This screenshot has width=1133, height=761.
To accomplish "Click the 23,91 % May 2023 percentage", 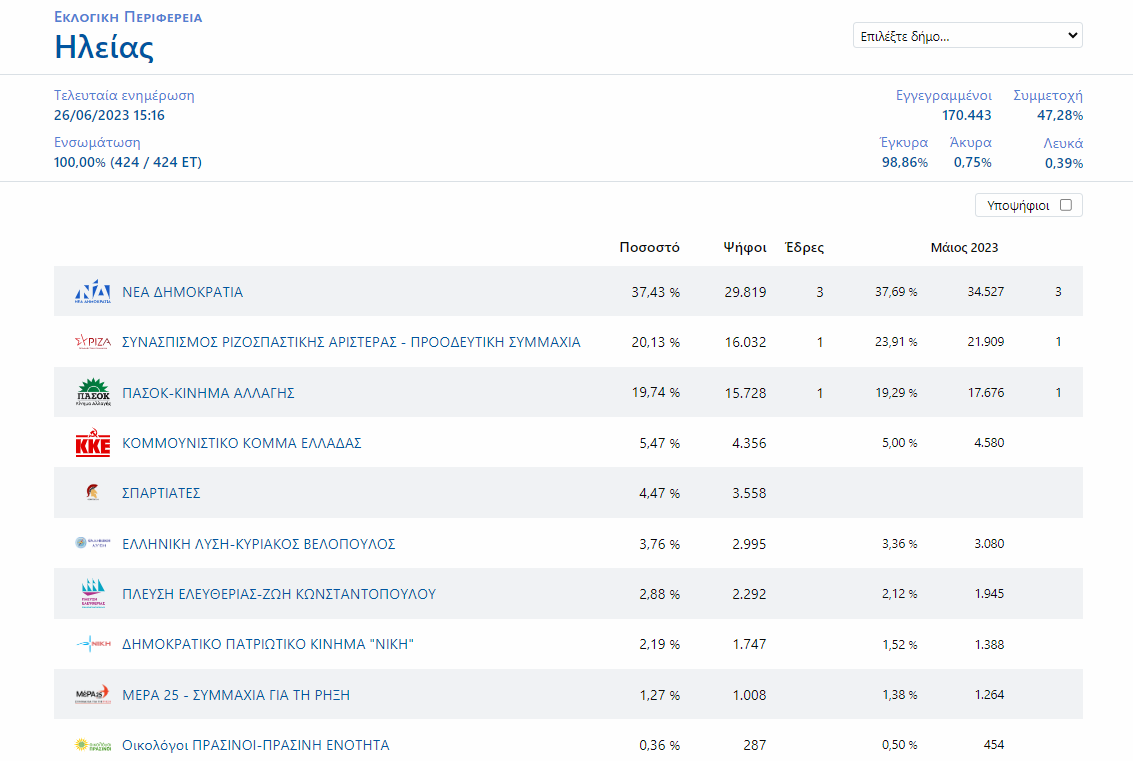I will pyautogui.click(x=896, y=341).
